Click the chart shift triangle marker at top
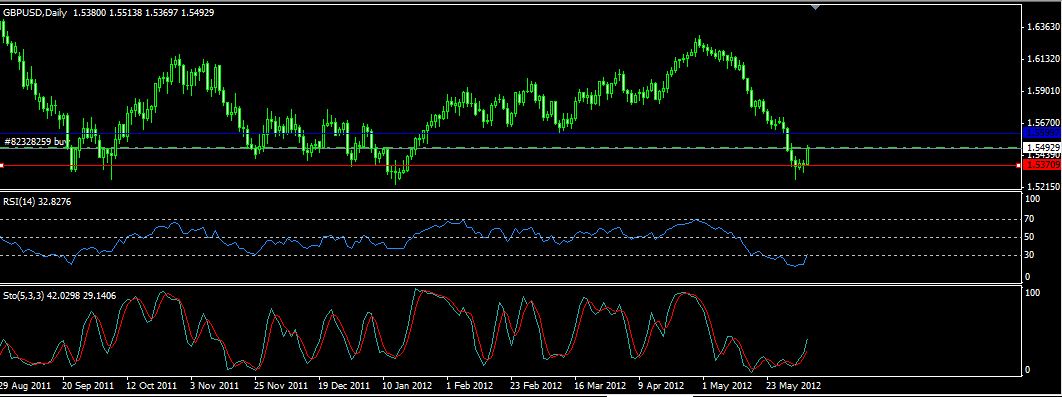 tap(815, 7)
